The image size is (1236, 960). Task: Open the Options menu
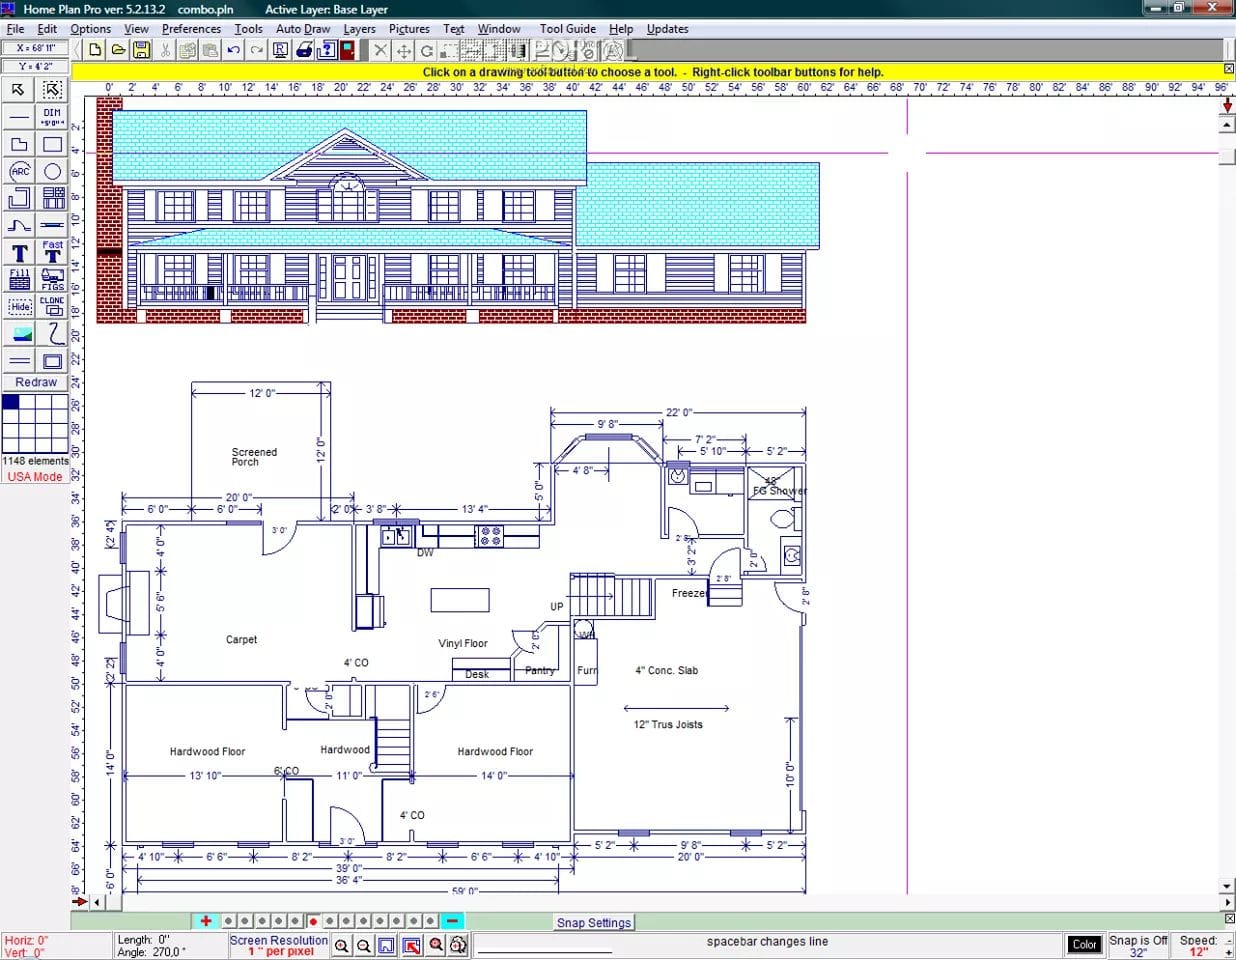tap(91, 29)
